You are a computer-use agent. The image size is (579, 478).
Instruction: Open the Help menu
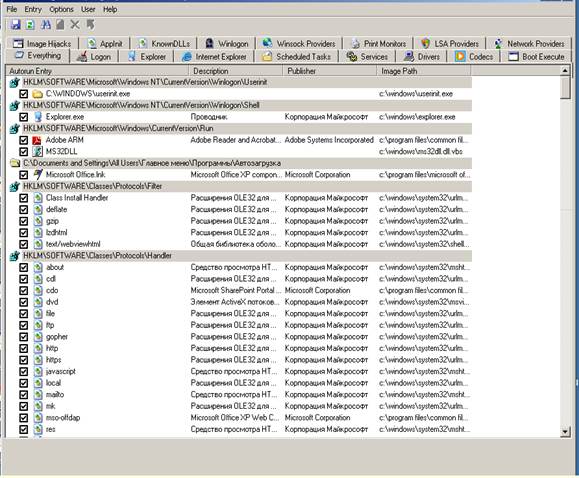pyautogui.click(x=110, y=9)
